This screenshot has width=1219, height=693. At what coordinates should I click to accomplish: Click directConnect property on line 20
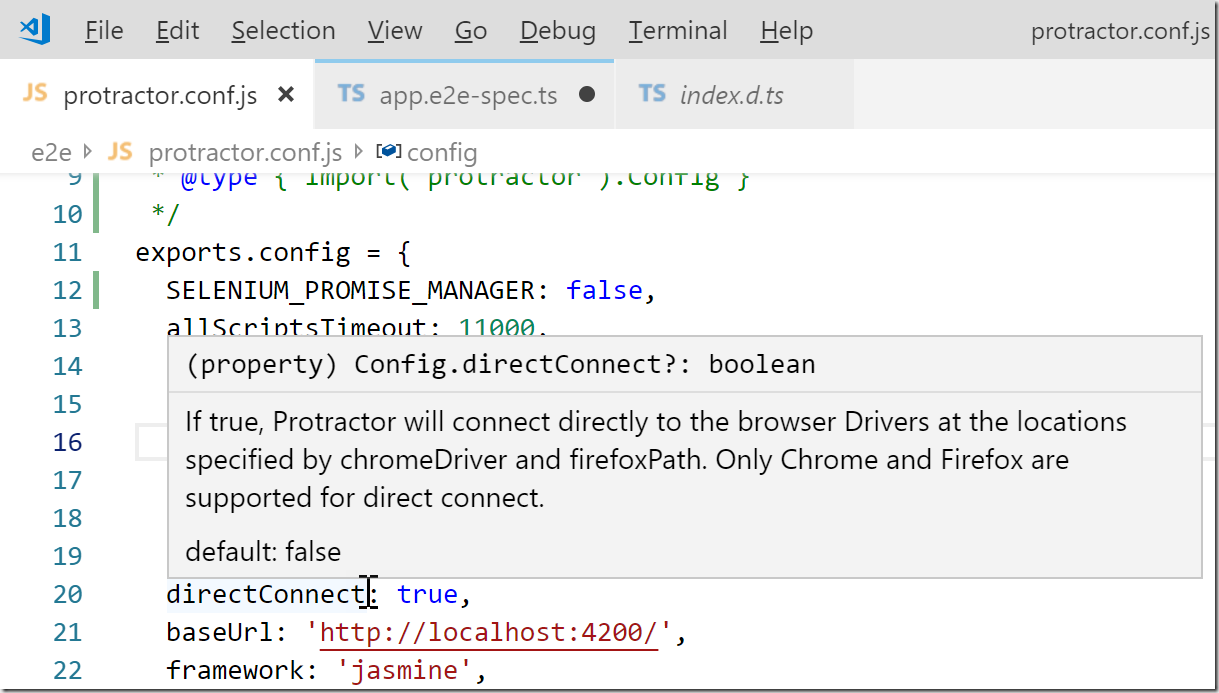(265, 594)
